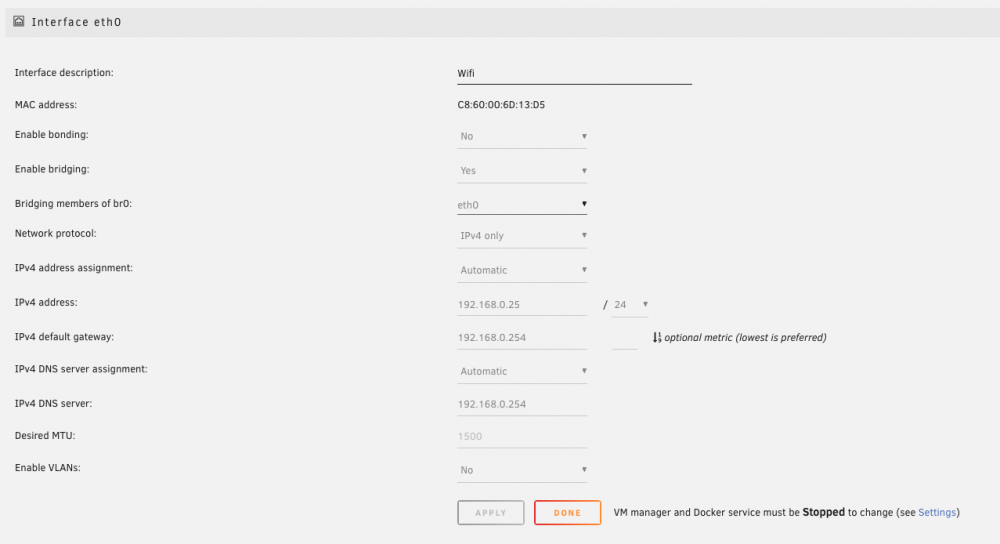Click the IPv4 address field 192.168.0.25
1000x544 pixels.
[522, 304]
